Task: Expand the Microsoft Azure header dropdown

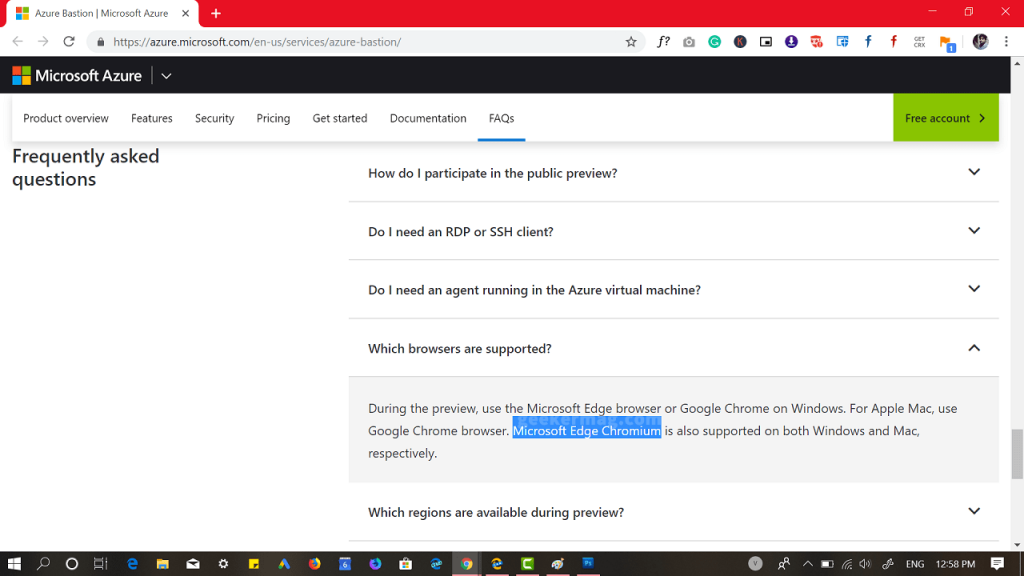Action: tap(167, 76)
